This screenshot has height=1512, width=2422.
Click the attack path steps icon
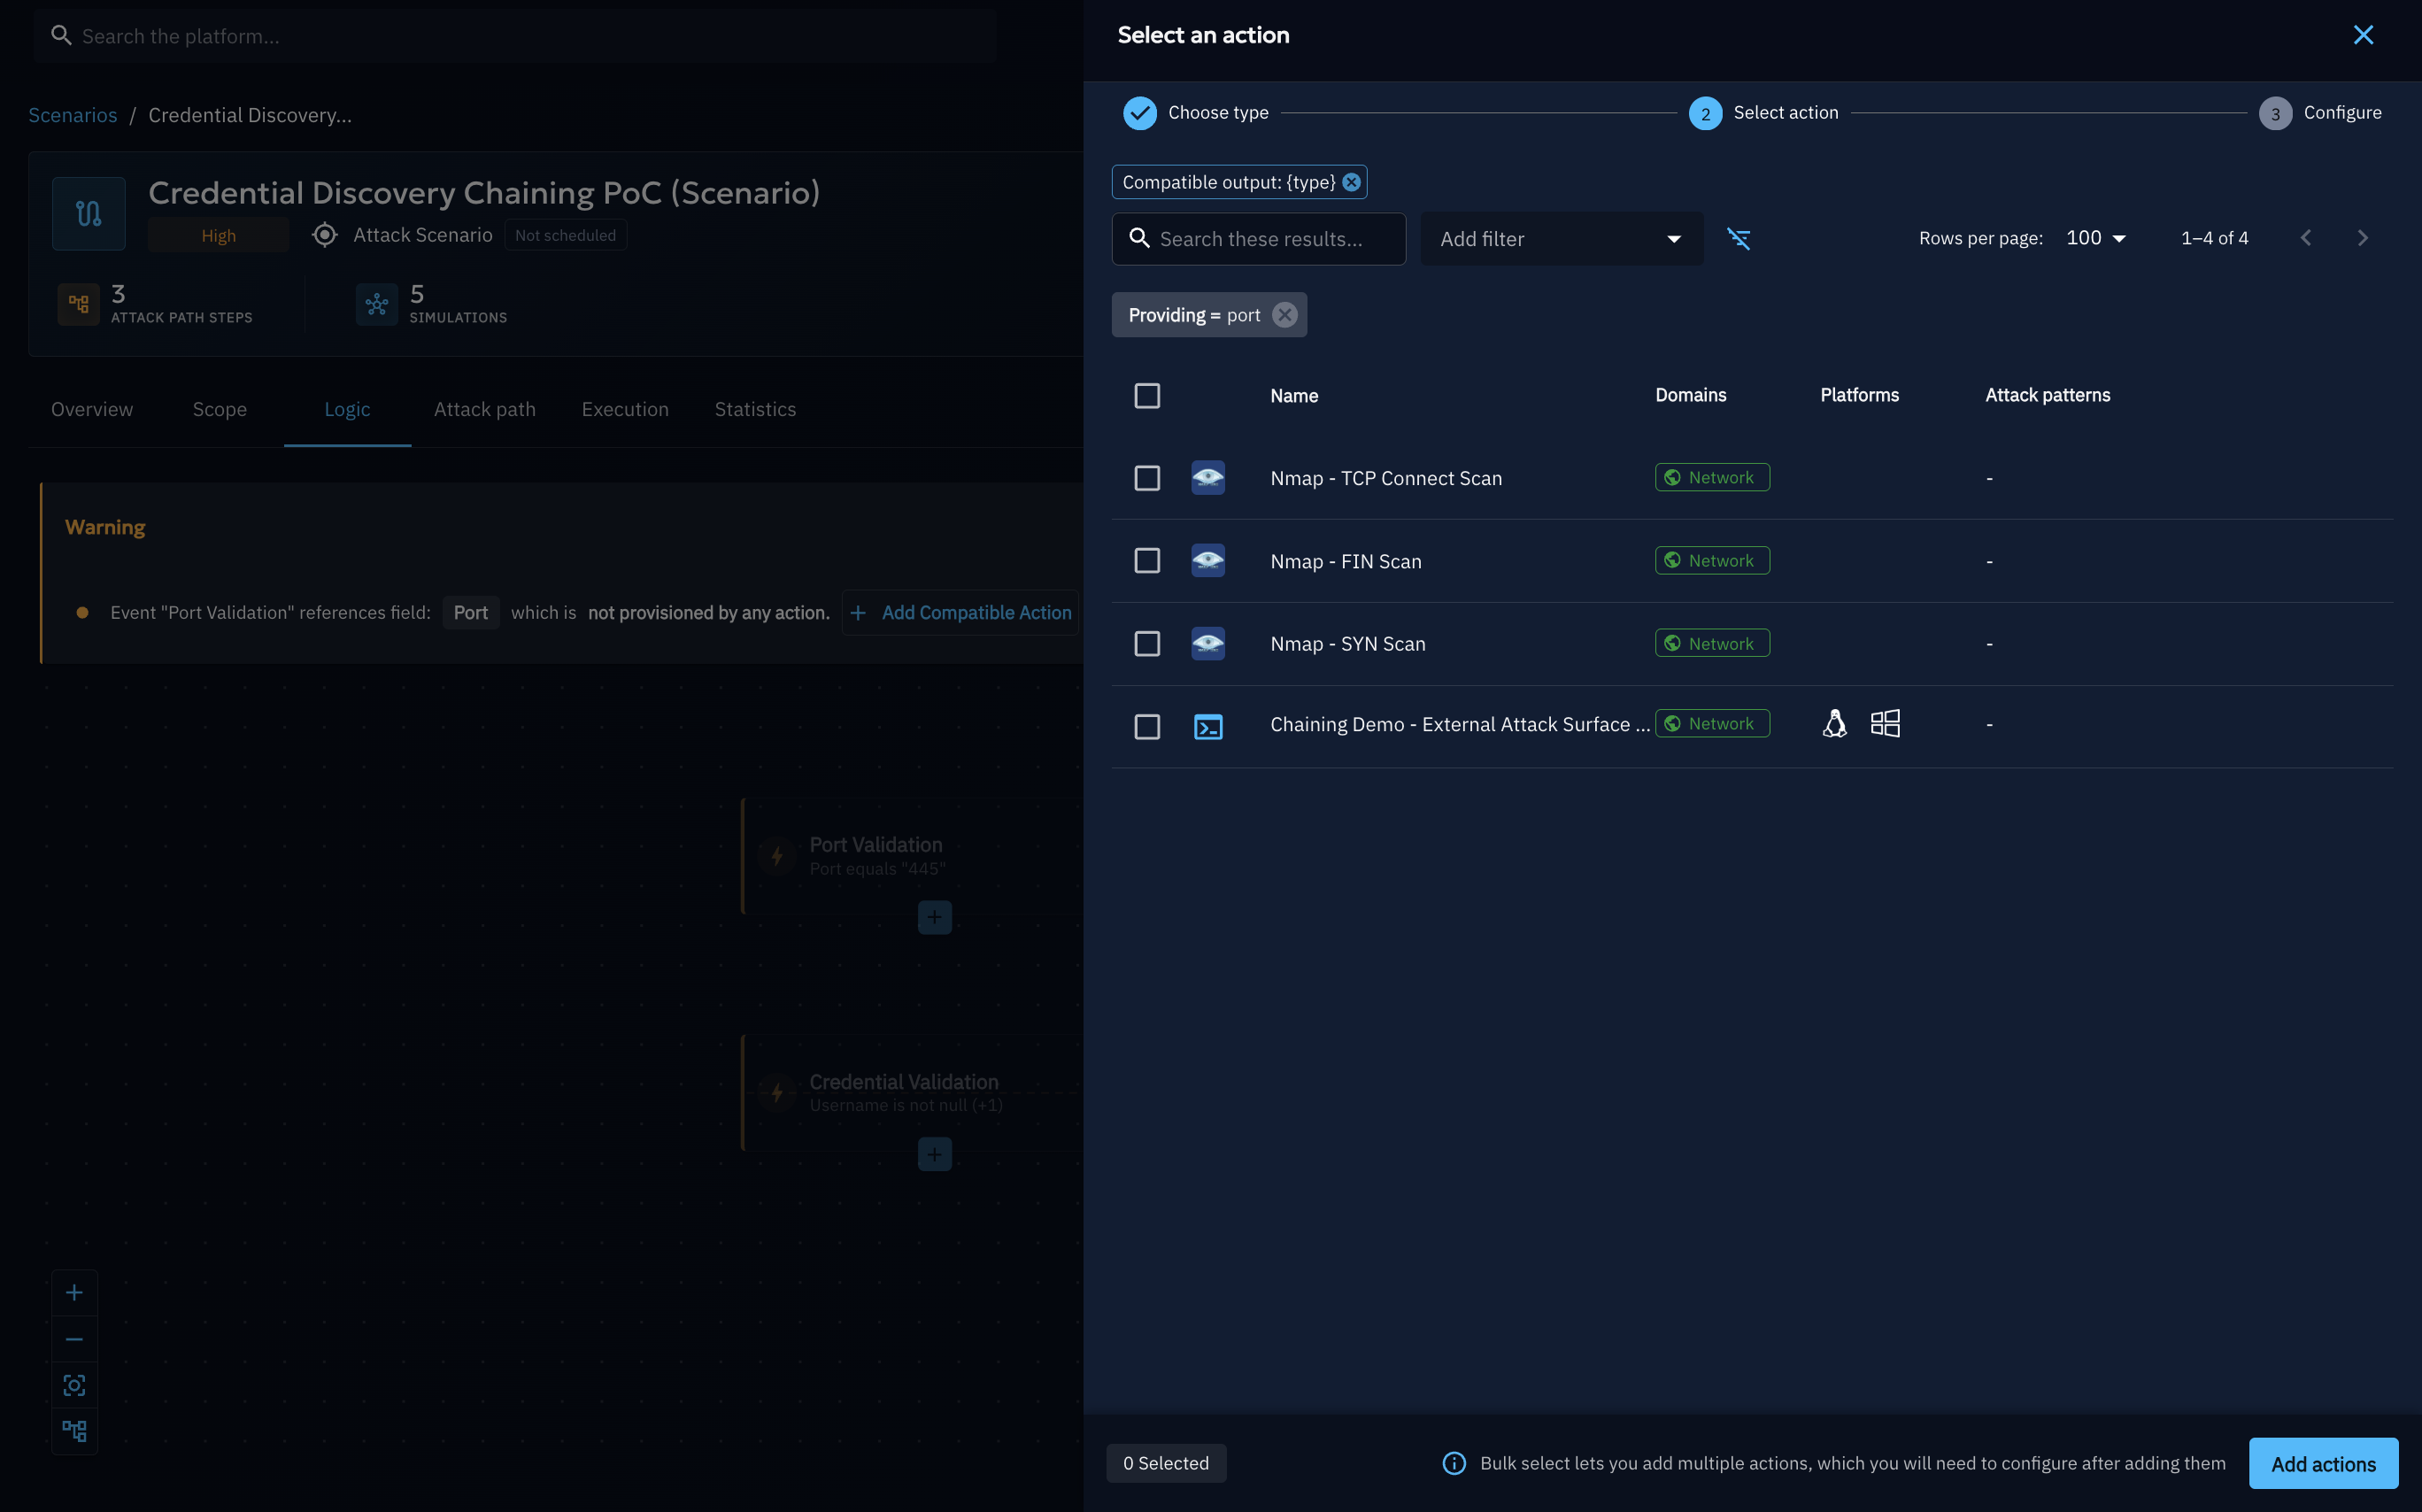coord(79,304)
